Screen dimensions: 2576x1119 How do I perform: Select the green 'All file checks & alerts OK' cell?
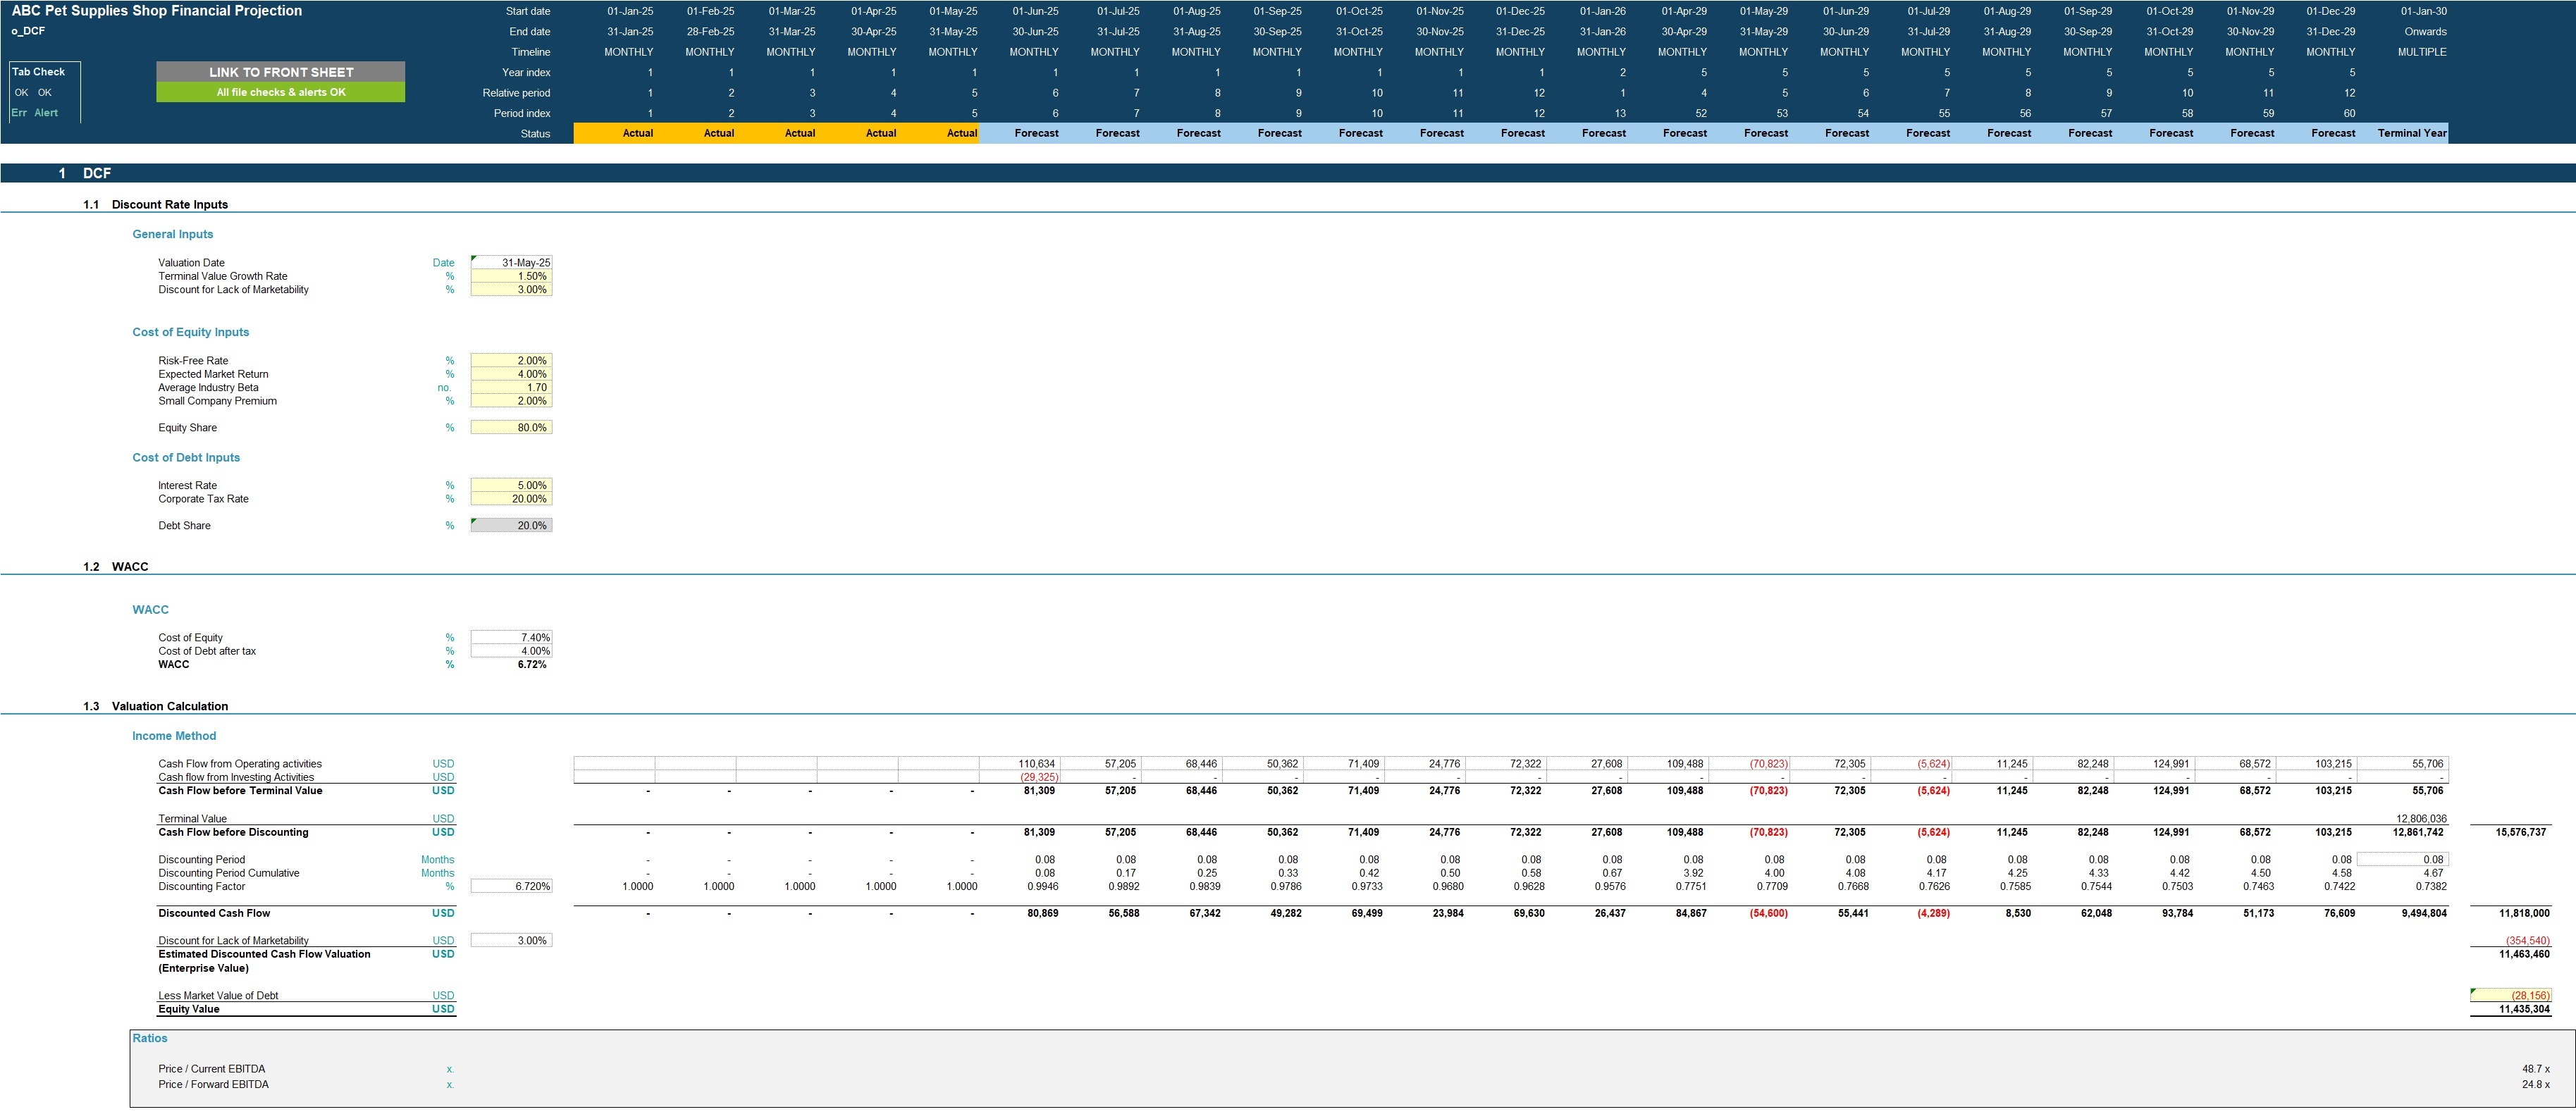pyautogui.click(x=281, y=92)
